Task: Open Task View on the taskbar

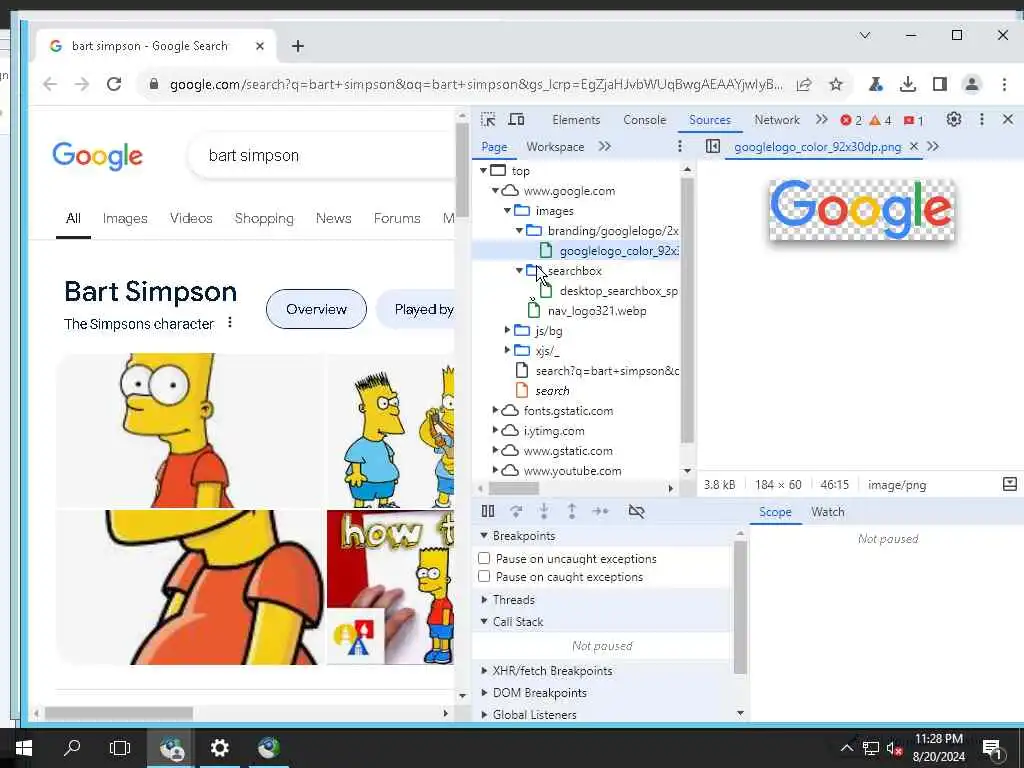Action: [x=120, y=748]
